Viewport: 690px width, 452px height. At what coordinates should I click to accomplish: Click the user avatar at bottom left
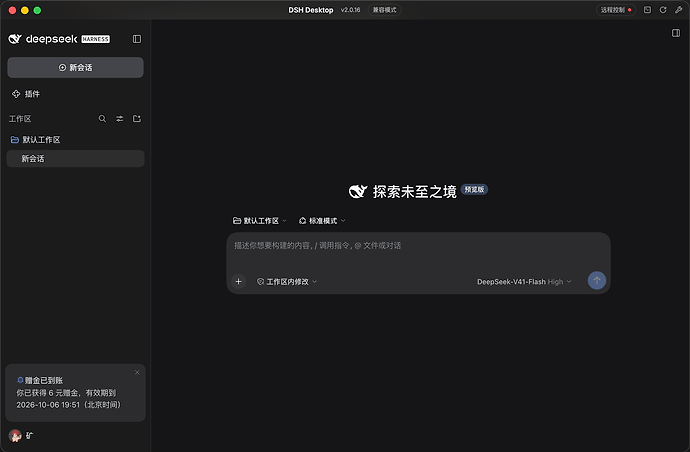pyautogui.click(x=15, y=436)
